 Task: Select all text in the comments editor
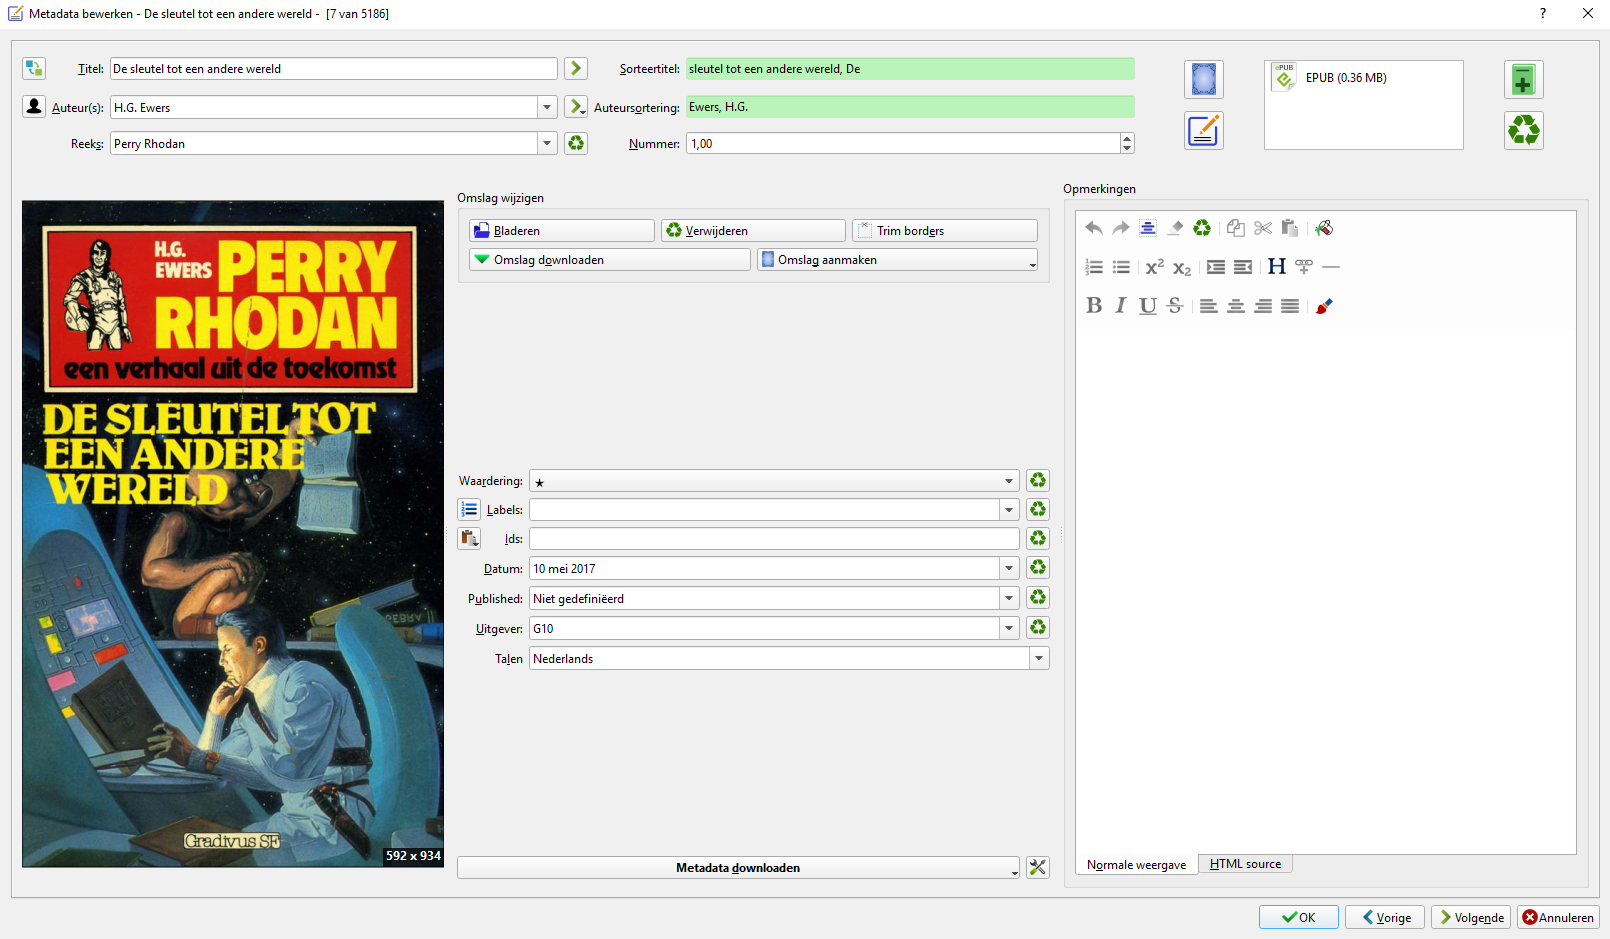tap(1148, 228)
